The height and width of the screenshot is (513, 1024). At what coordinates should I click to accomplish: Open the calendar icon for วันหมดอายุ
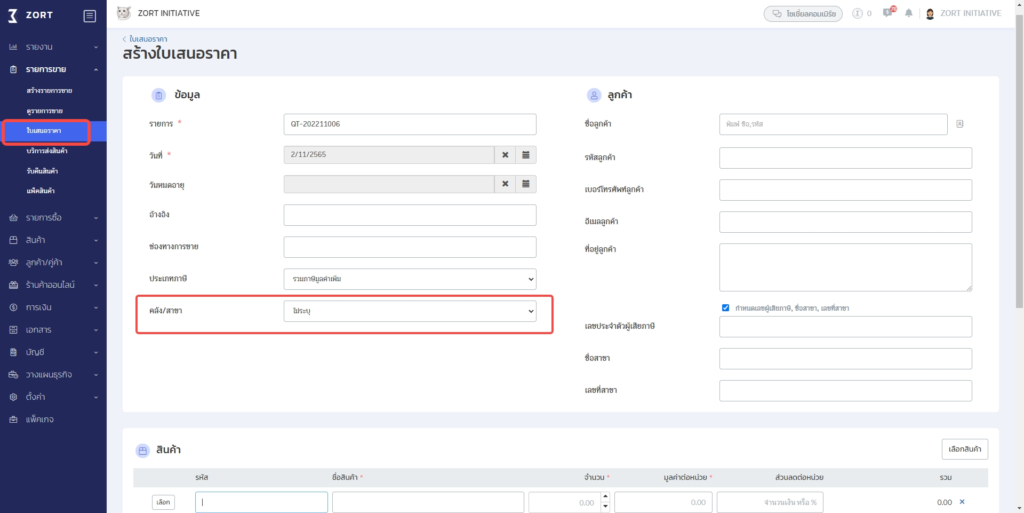click(x=526, y=185)
